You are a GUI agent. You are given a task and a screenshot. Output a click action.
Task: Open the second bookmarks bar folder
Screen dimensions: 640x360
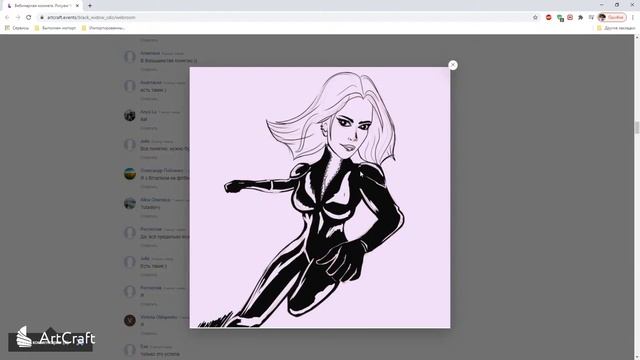click(x=103, y=28)
